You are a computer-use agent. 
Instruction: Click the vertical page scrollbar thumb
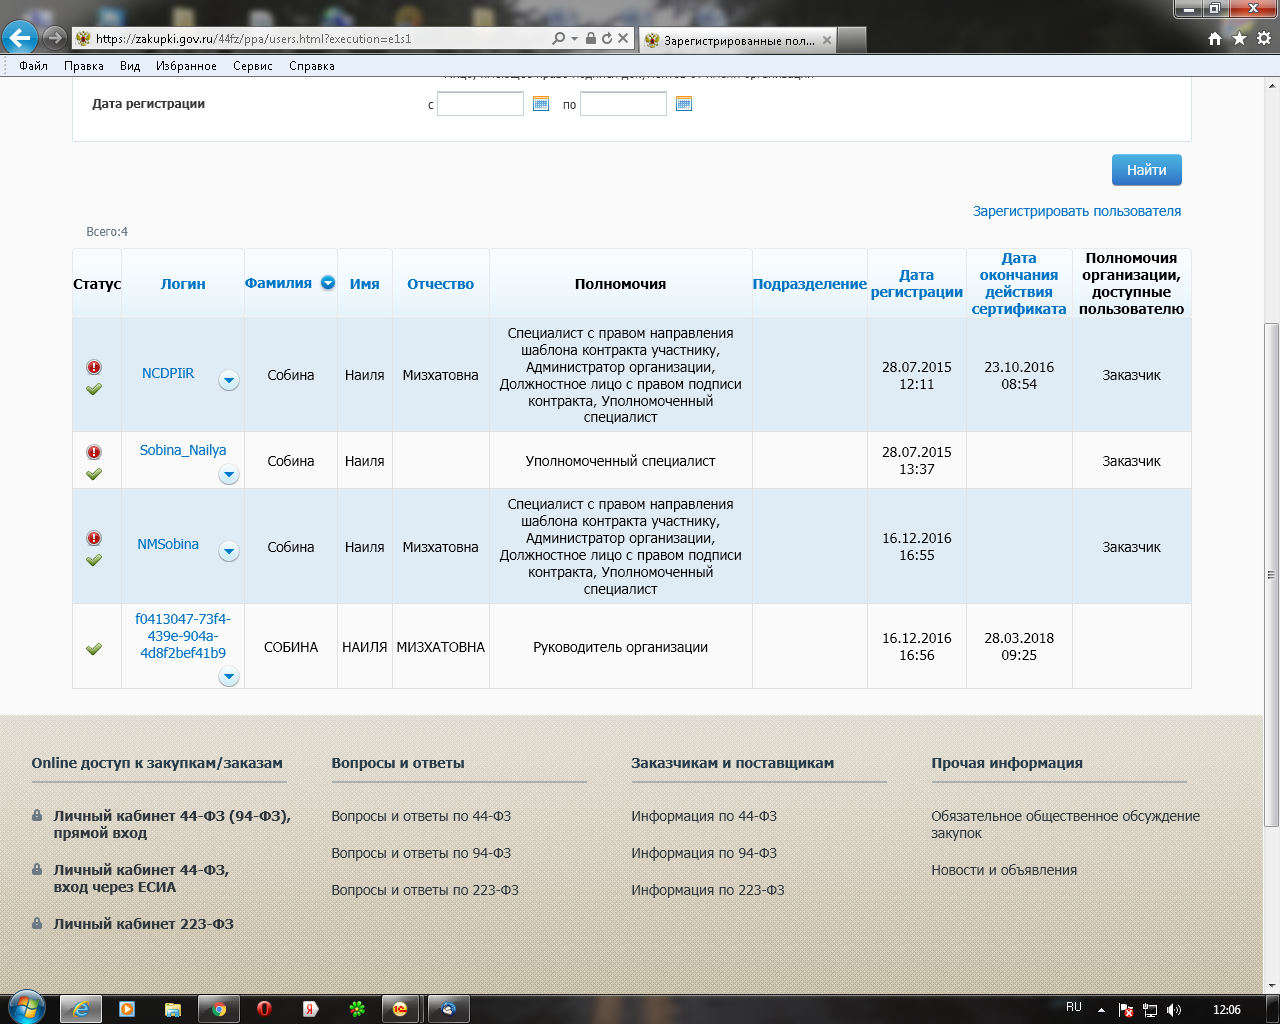(1271, 574)
